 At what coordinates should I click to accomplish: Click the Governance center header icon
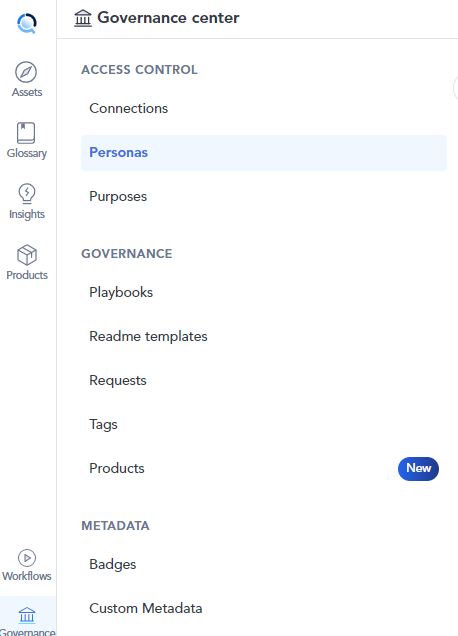click(x=83, y=18)
